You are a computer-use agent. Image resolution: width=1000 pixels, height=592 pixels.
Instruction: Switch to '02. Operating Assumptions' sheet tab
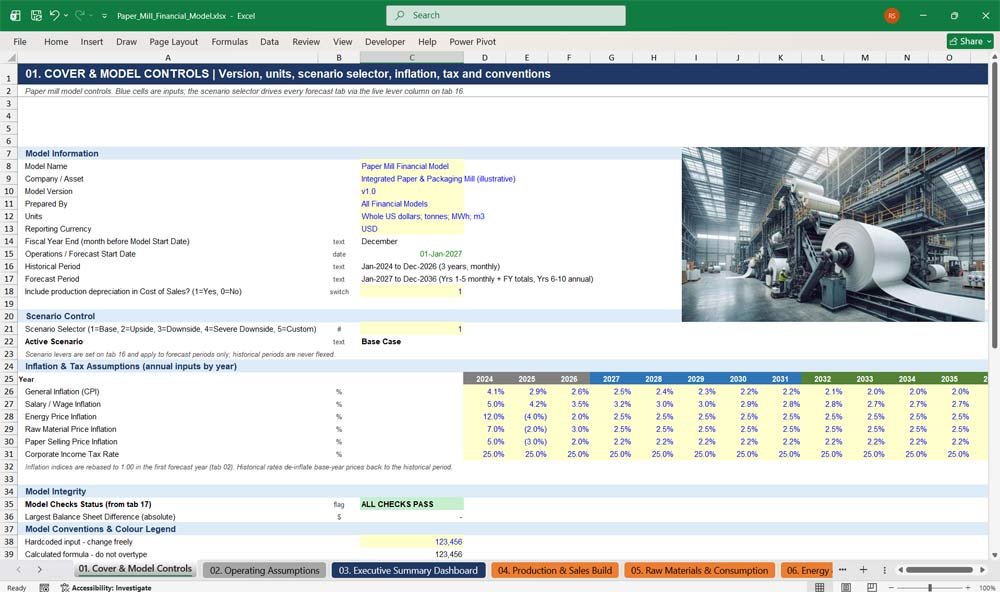coord(265,570)
